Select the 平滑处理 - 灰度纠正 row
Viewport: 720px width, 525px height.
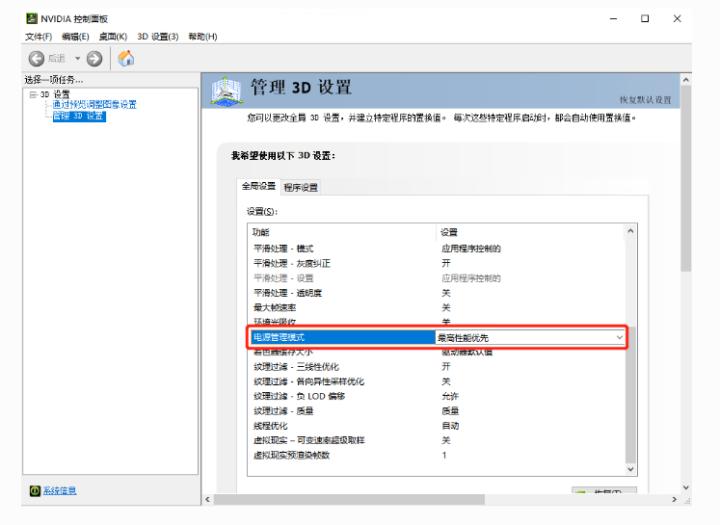tap(438, 263)
